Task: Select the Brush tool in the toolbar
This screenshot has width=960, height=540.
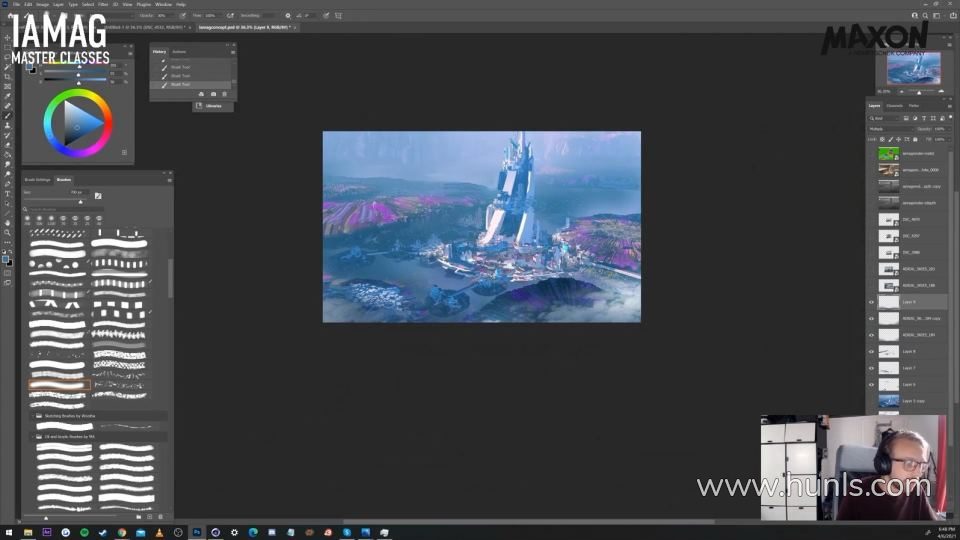Action: [x=7, y=116]
